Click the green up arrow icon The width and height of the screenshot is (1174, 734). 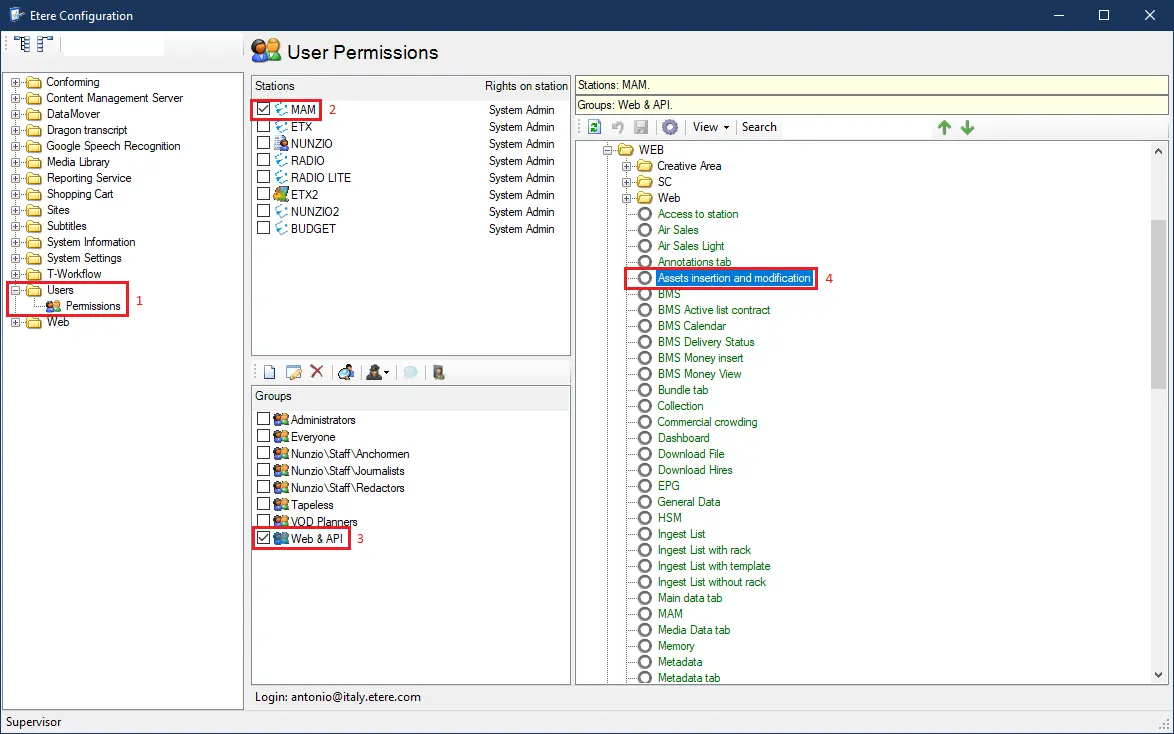click(x=944, y=127)
